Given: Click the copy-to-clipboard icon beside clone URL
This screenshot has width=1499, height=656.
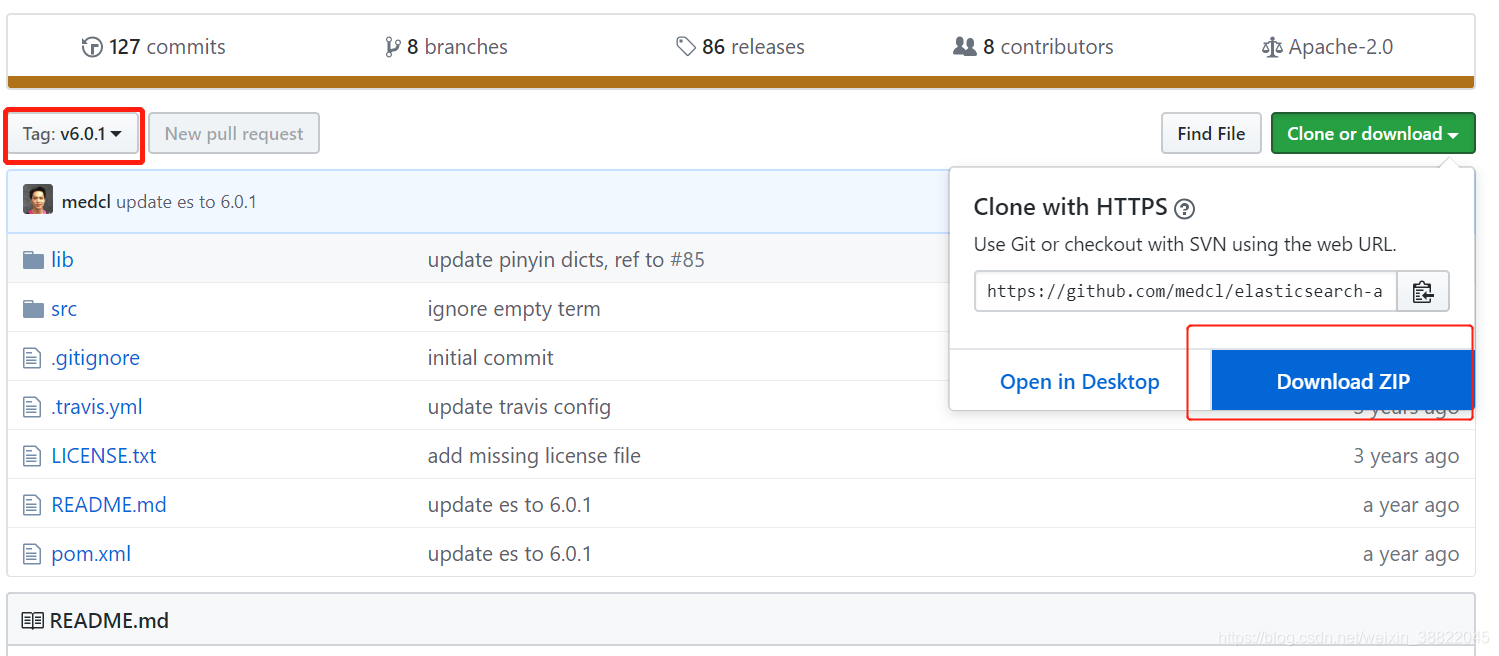Looking at the screenshot, I should pyautogui.click(x=1423, y=291).
